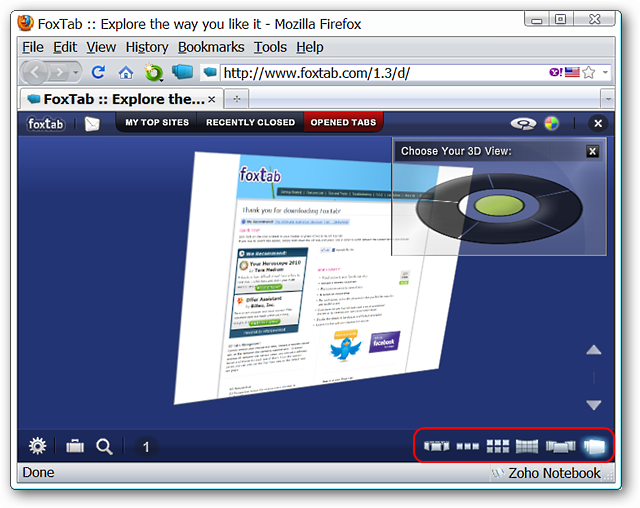The image size is (640, 508).
Task: Close the Choose Your 3D View popup
Action: pos(592,152)
